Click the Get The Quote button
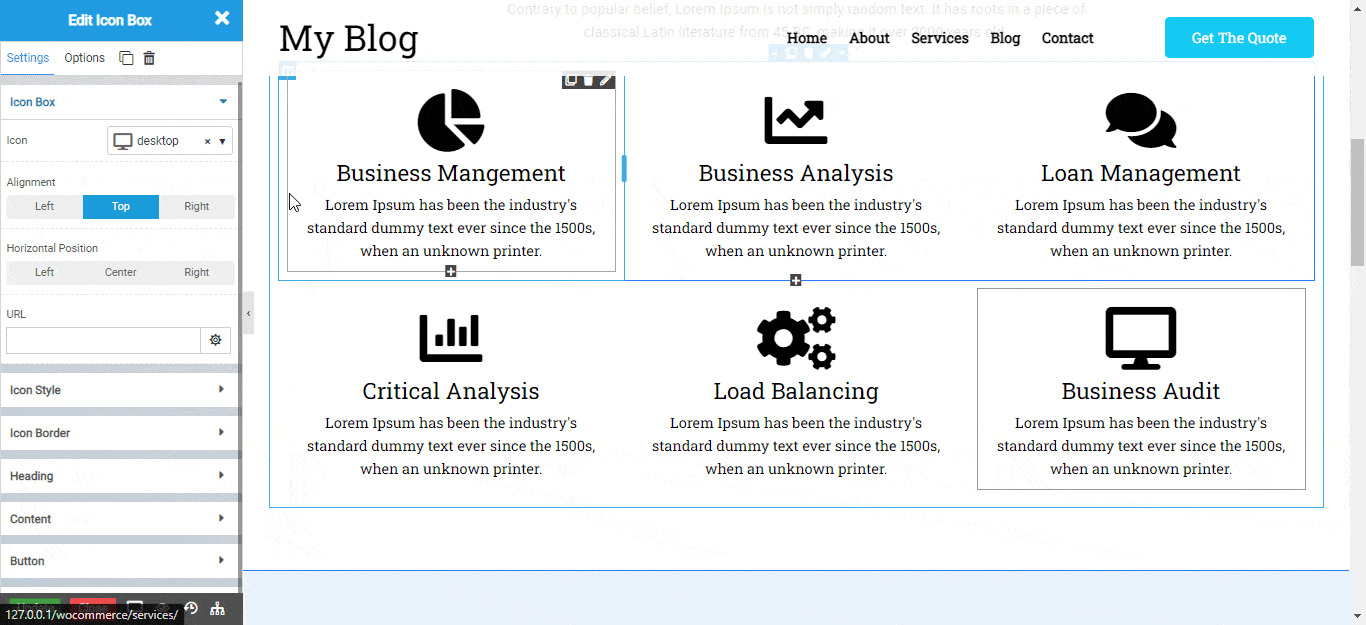Viewport: 1366px width, 625px height. tap(1239, 38)
